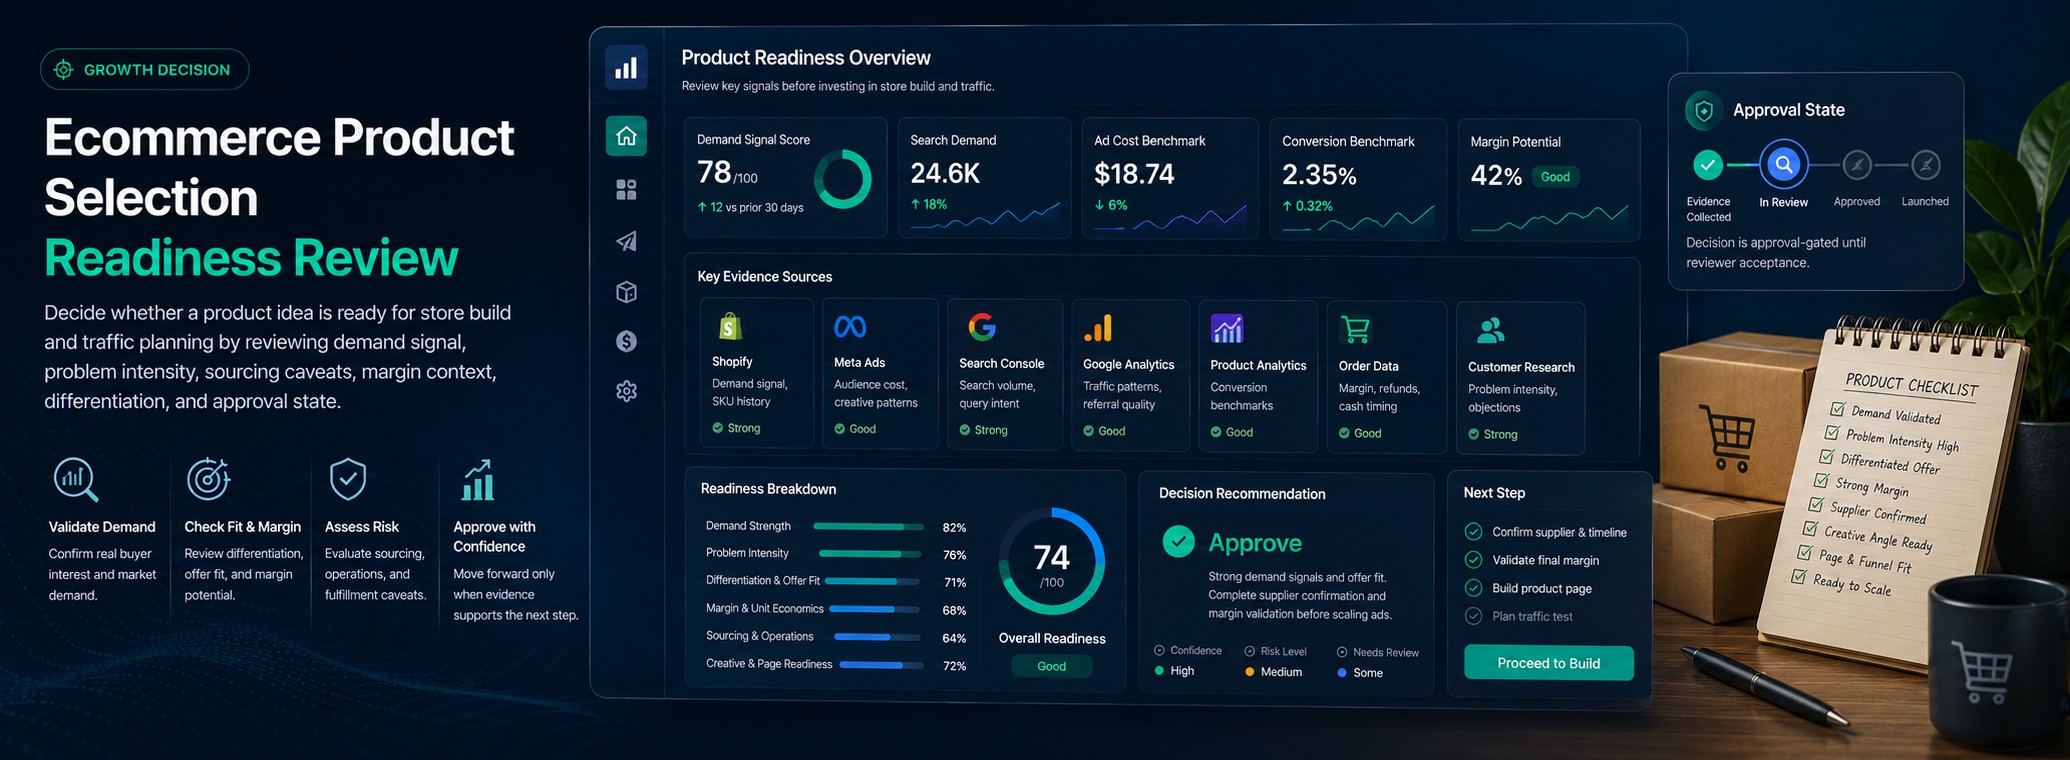Open the grid dashboard icon in sidebar
The image size is (2070, 760).
click(x=626, y=190)
